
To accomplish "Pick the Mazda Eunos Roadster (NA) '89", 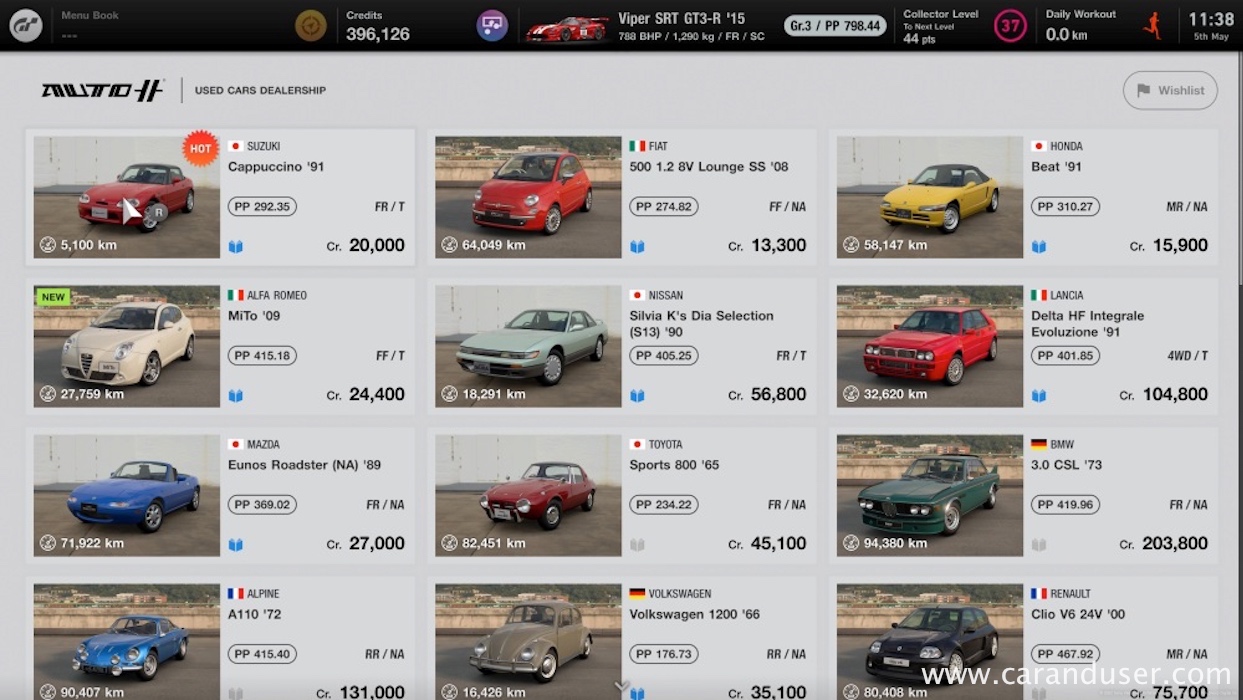I will click(x=220, y=495).
